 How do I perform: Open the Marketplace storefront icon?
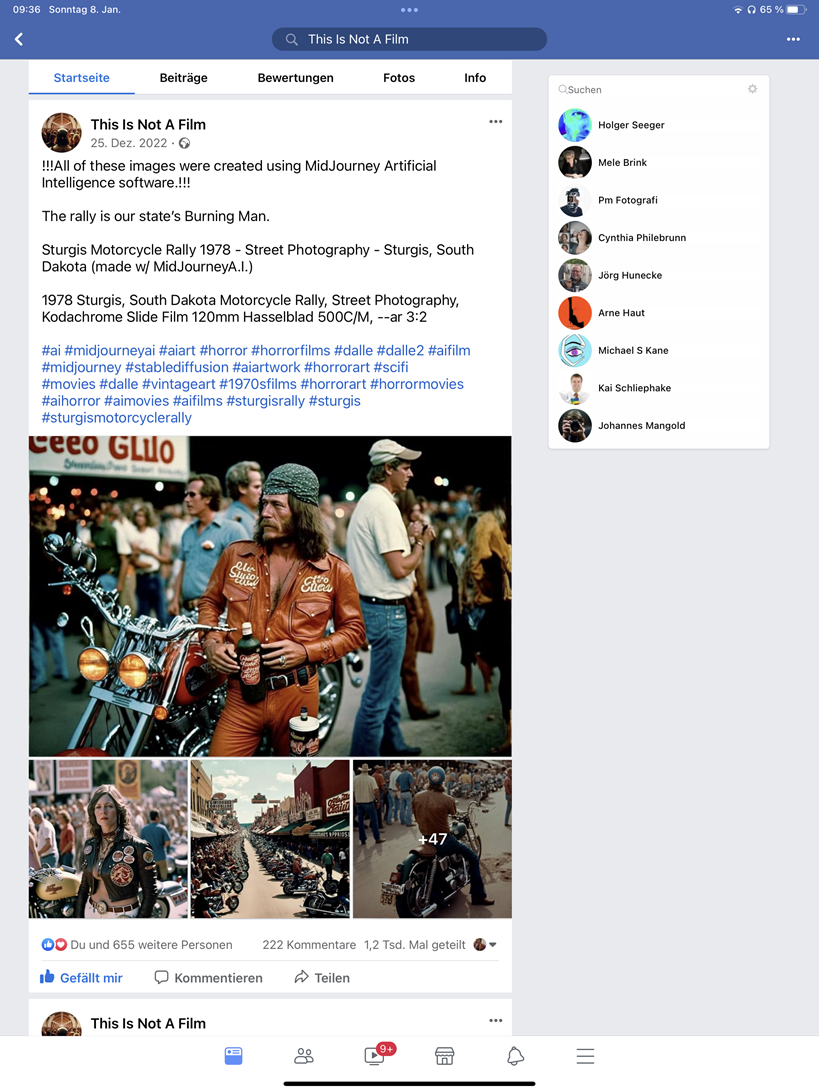(444, 1056)
